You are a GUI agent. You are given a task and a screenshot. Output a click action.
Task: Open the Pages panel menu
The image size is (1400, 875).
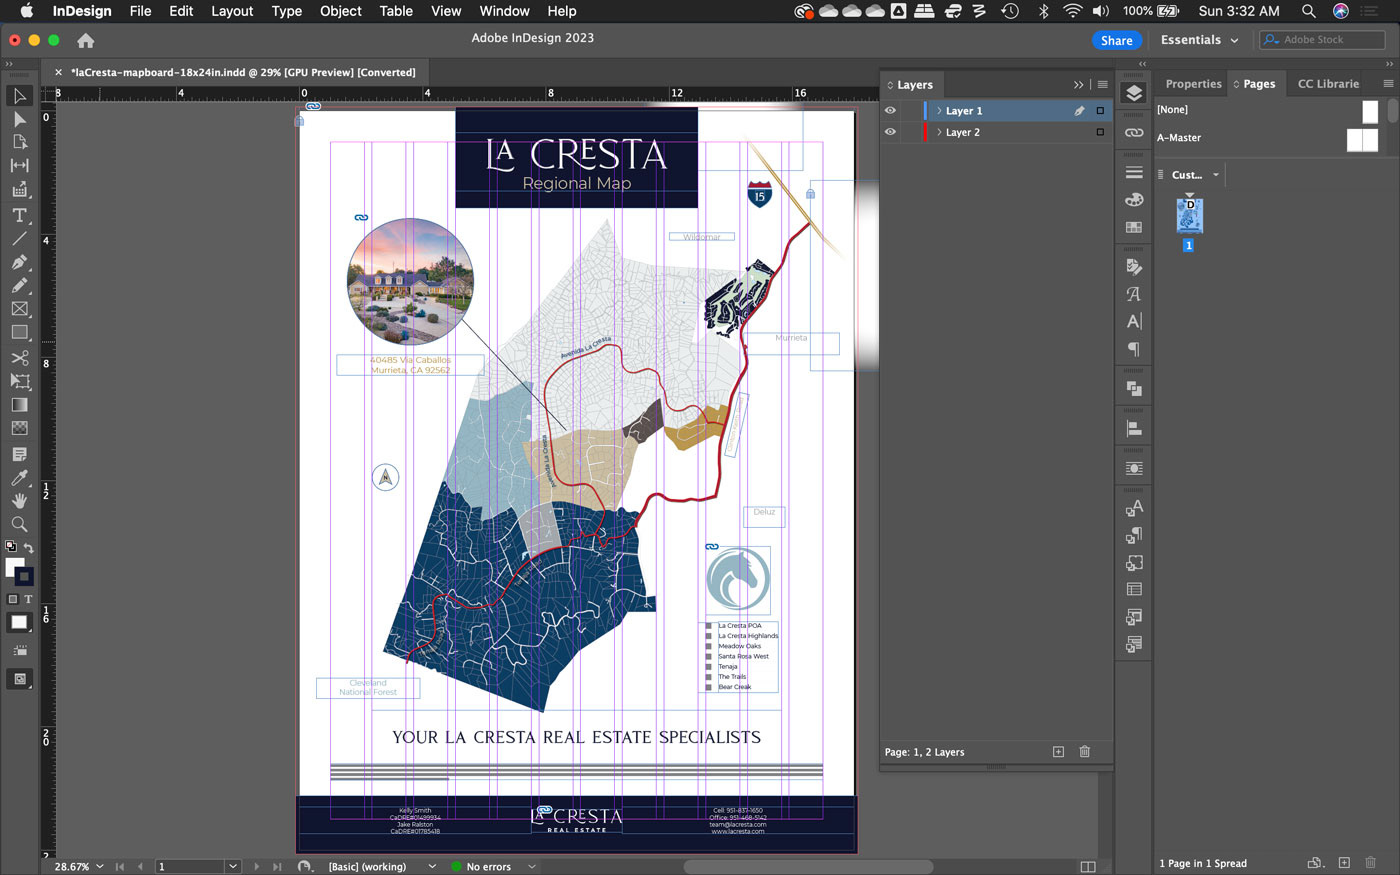[1388, 84]
